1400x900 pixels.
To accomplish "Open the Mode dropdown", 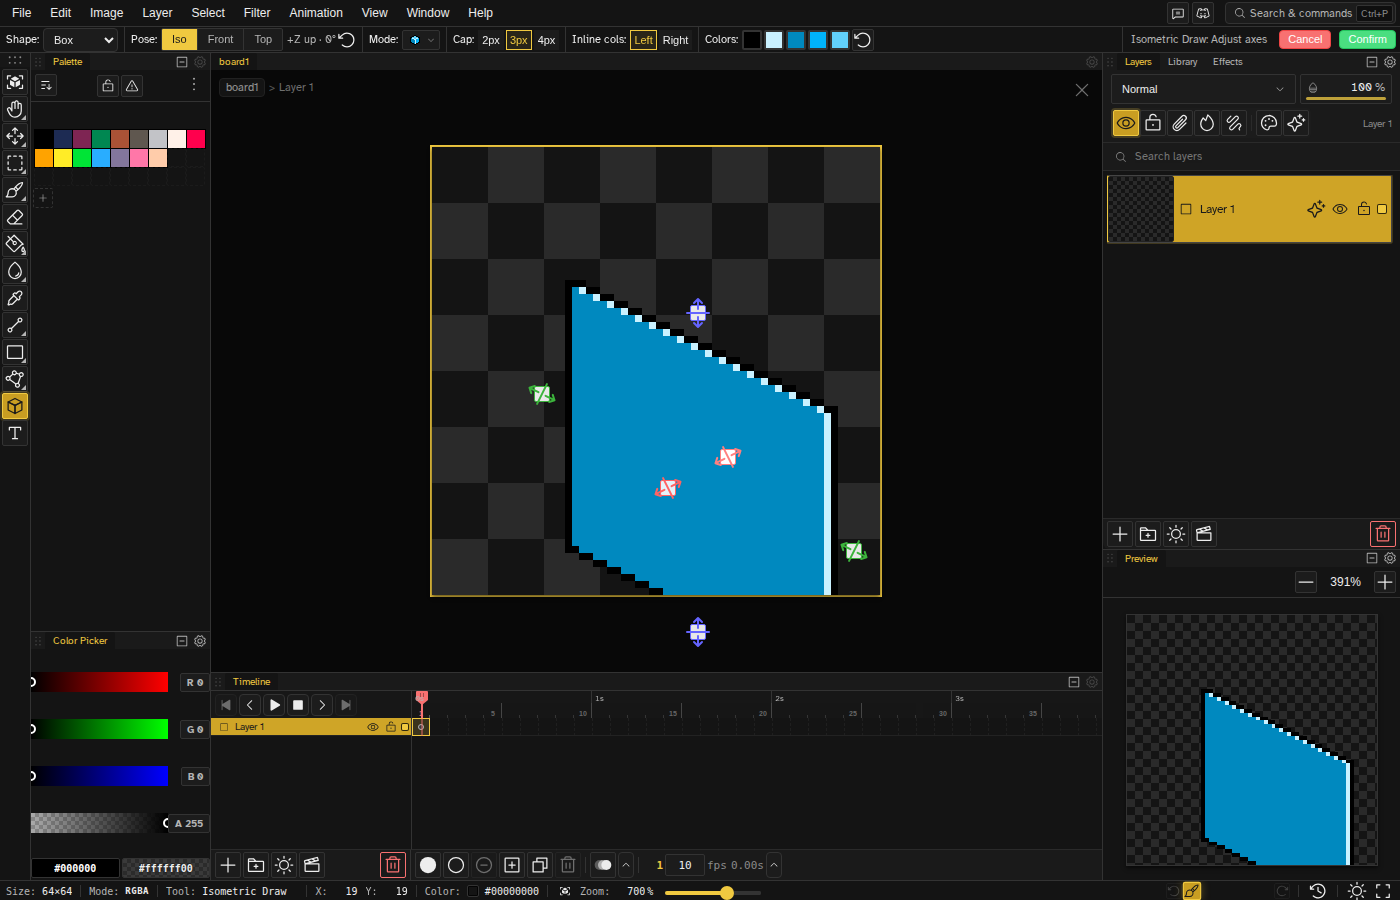I will tap(421, 40).
